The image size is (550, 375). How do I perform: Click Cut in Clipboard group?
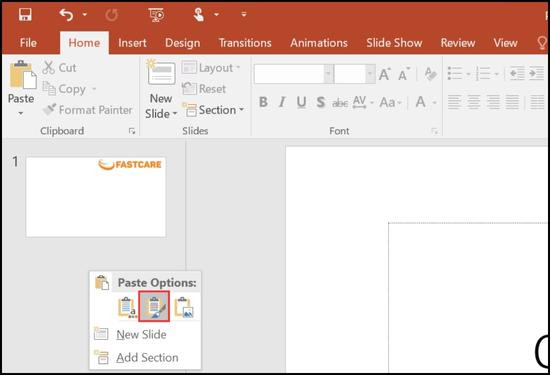[59, 67]
